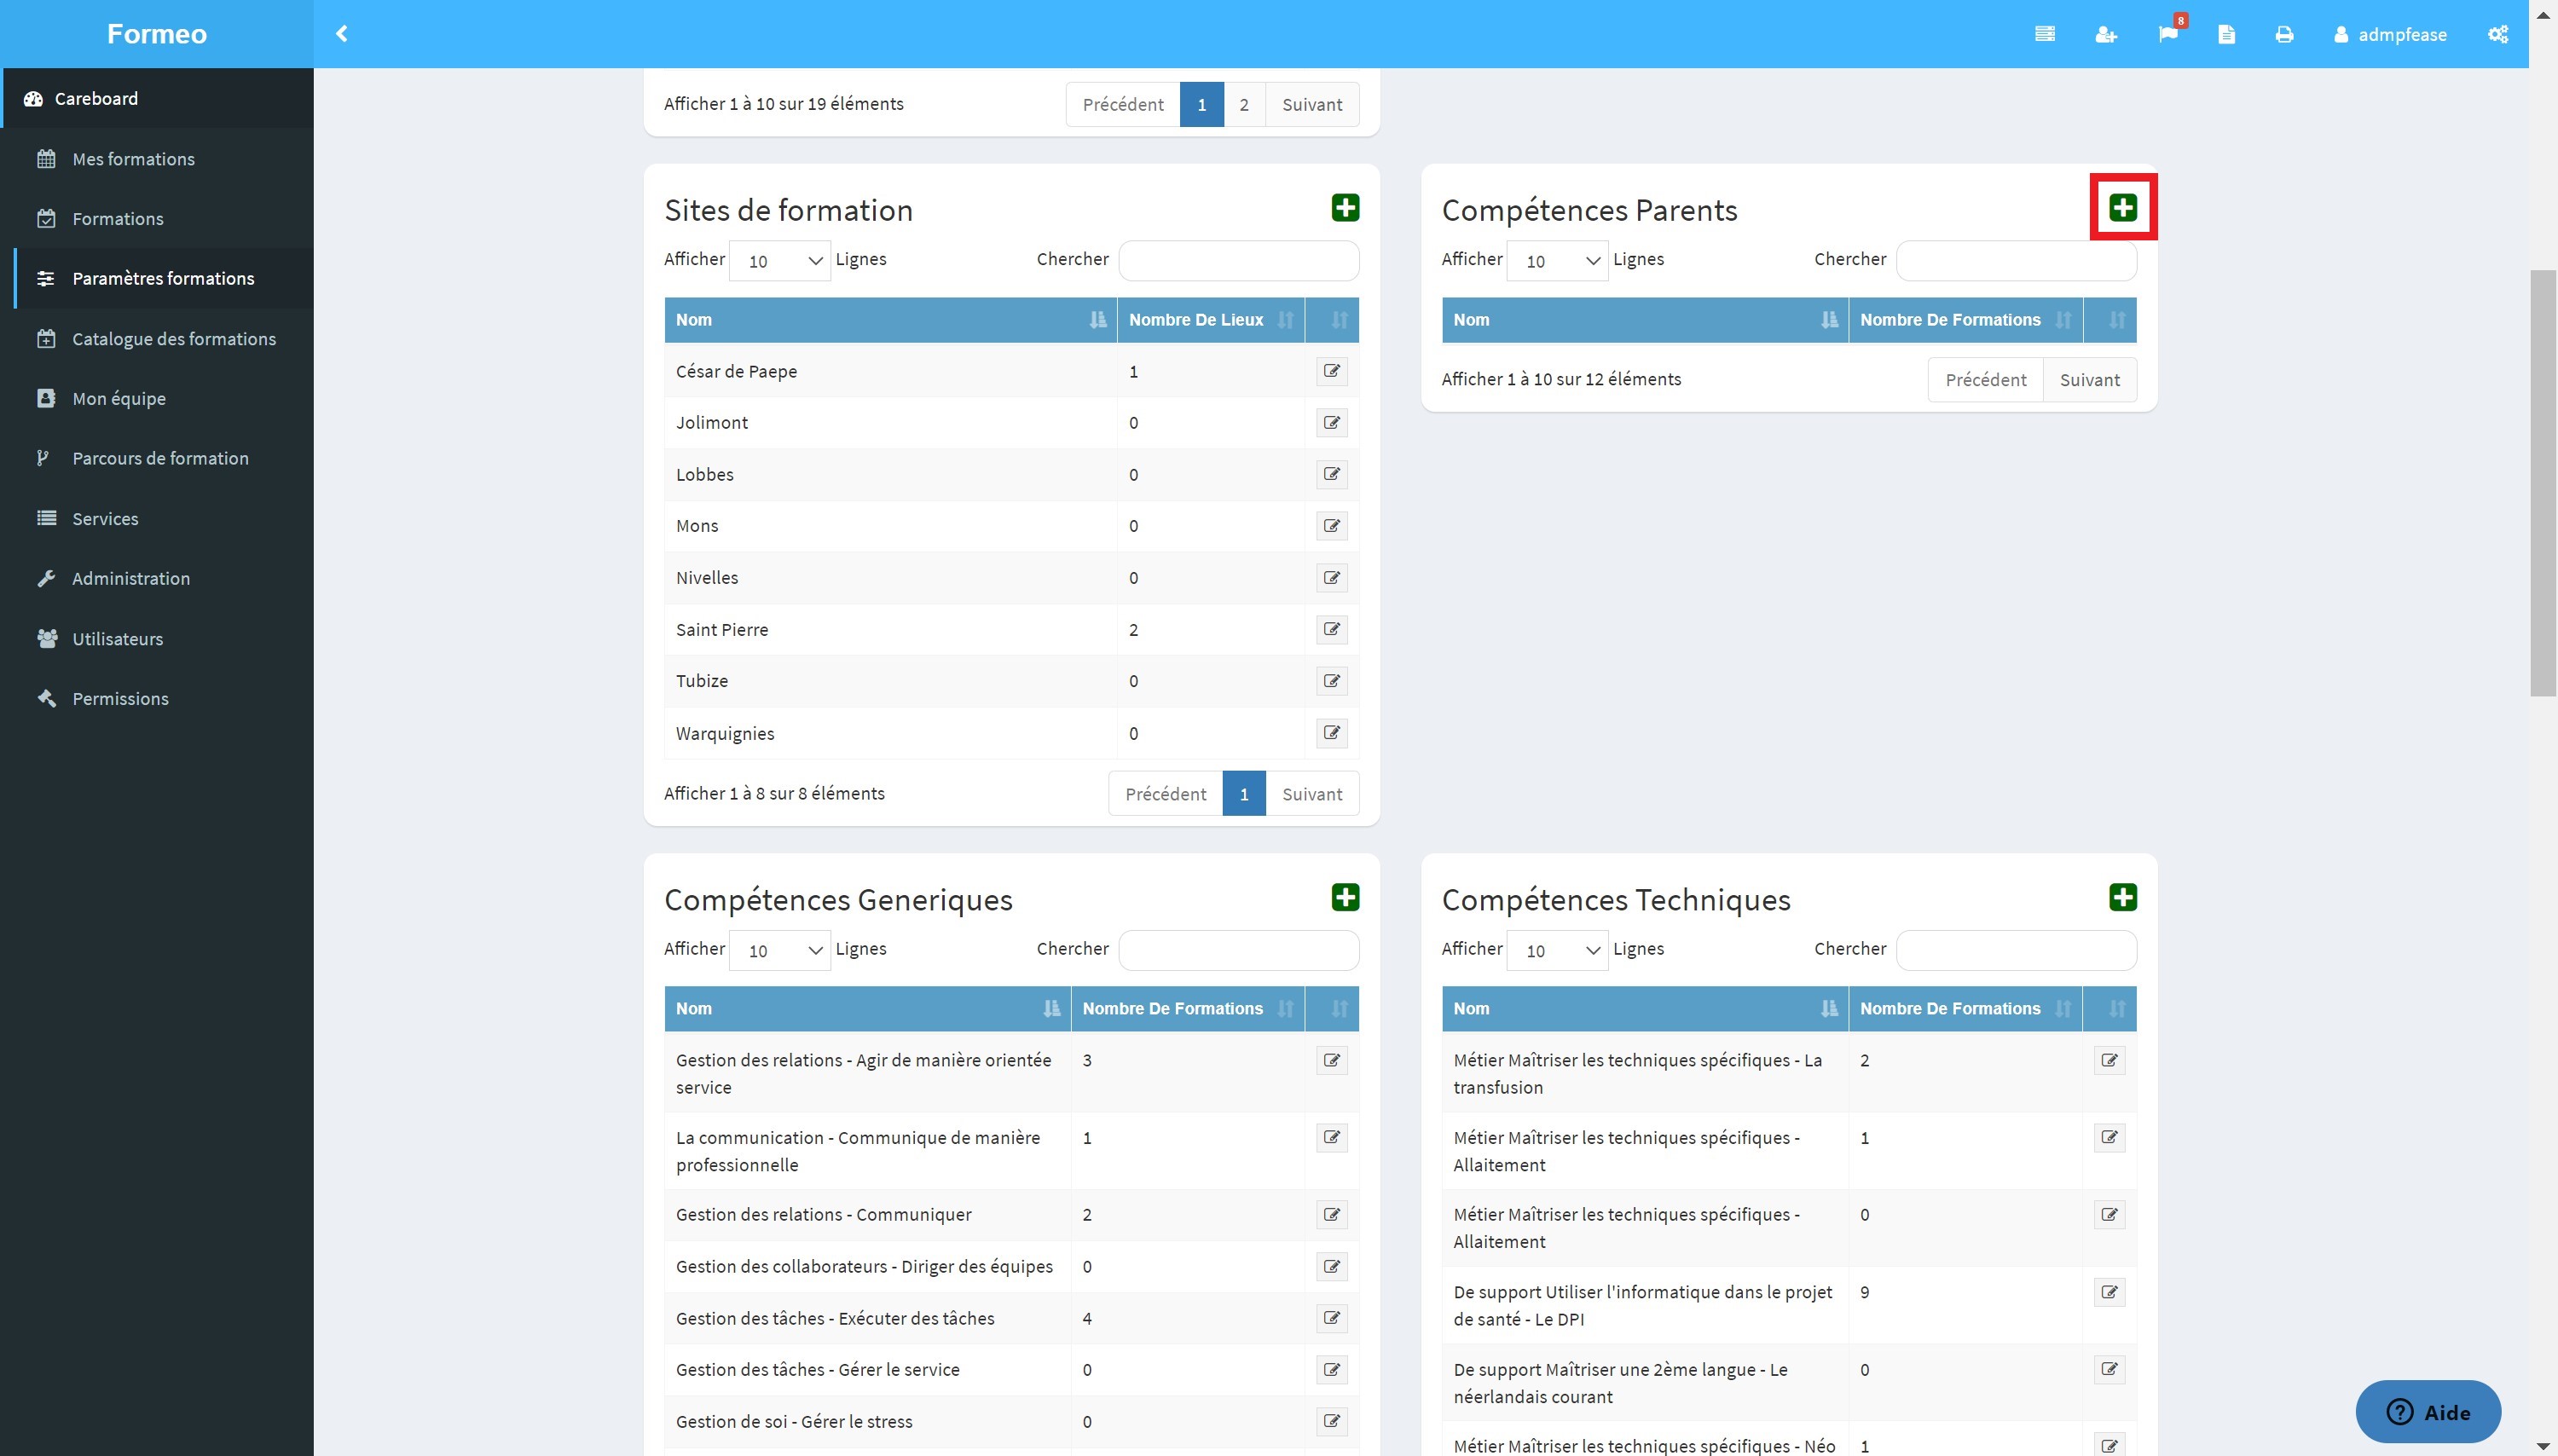
Task: Open the admpfease user menu
Action: point(2390,34)
